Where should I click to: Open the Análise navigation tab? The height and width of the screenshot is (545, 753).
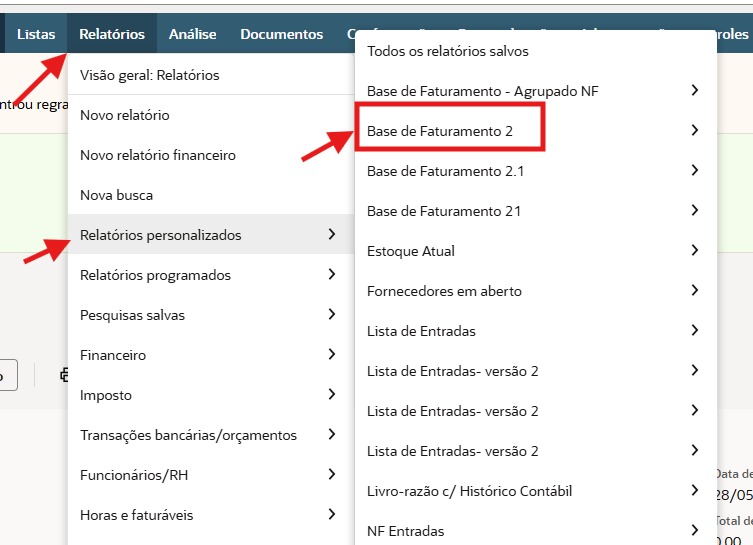[x=192, y=34]
